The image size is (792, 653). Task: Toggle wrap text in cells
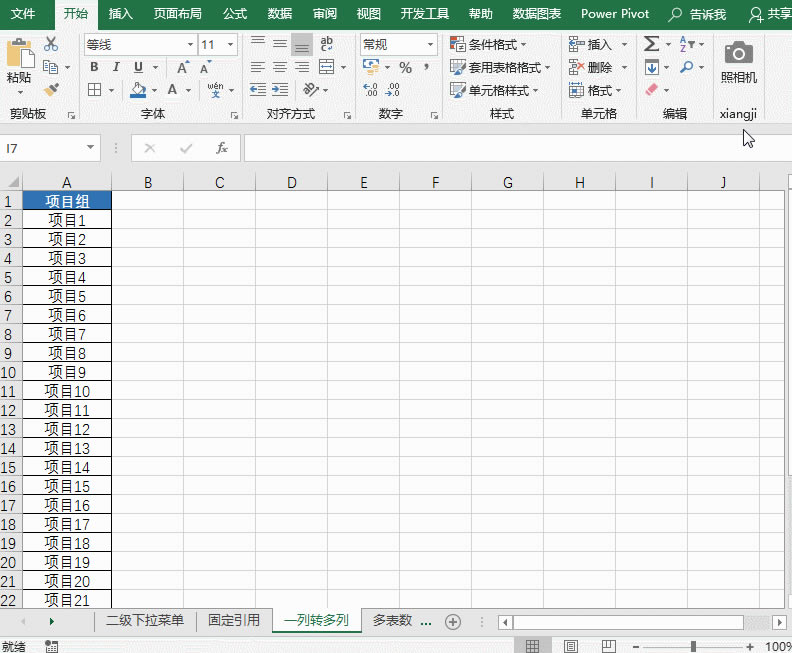[x=326, y=45]
